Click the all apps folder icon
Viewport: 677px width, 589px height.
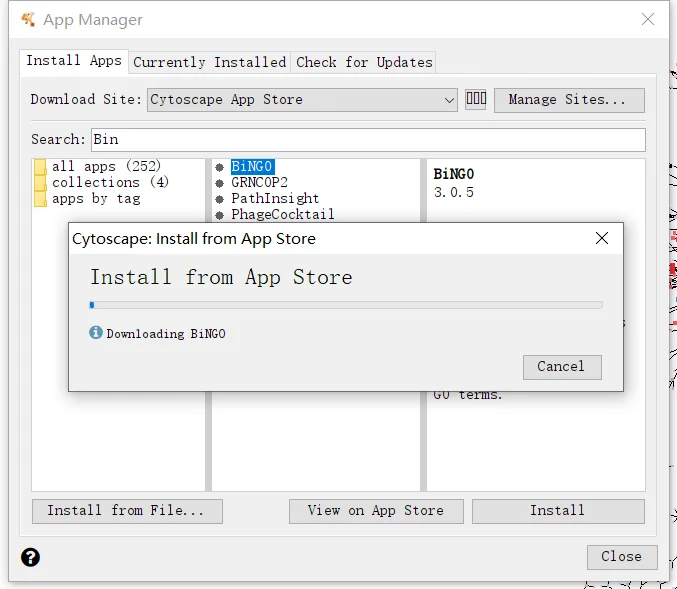tap(40, 167)
